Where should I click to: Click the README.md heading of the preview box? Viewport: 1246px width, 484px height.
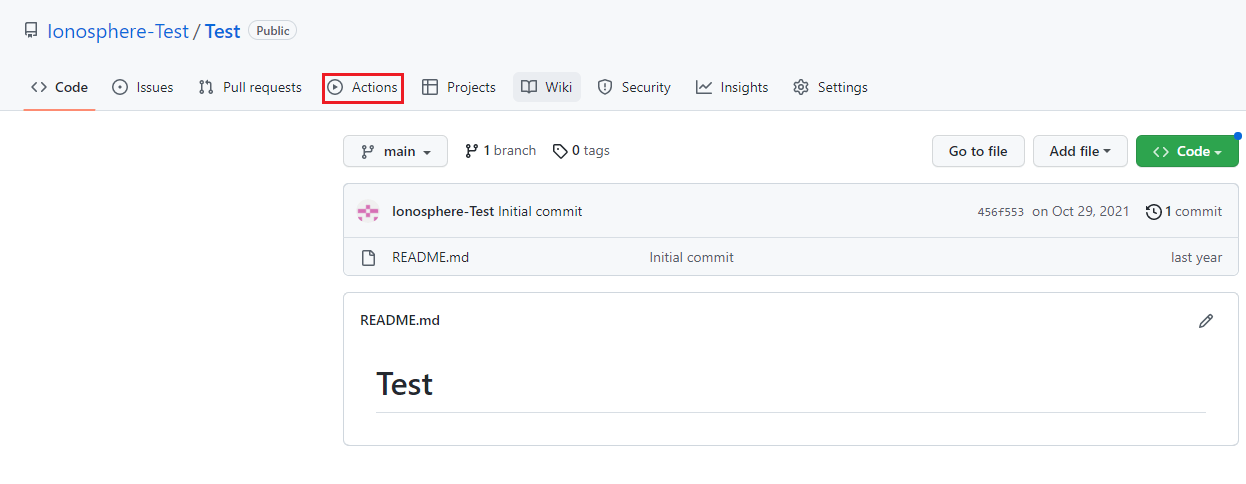pyautogui.click(x=400, y=320)
